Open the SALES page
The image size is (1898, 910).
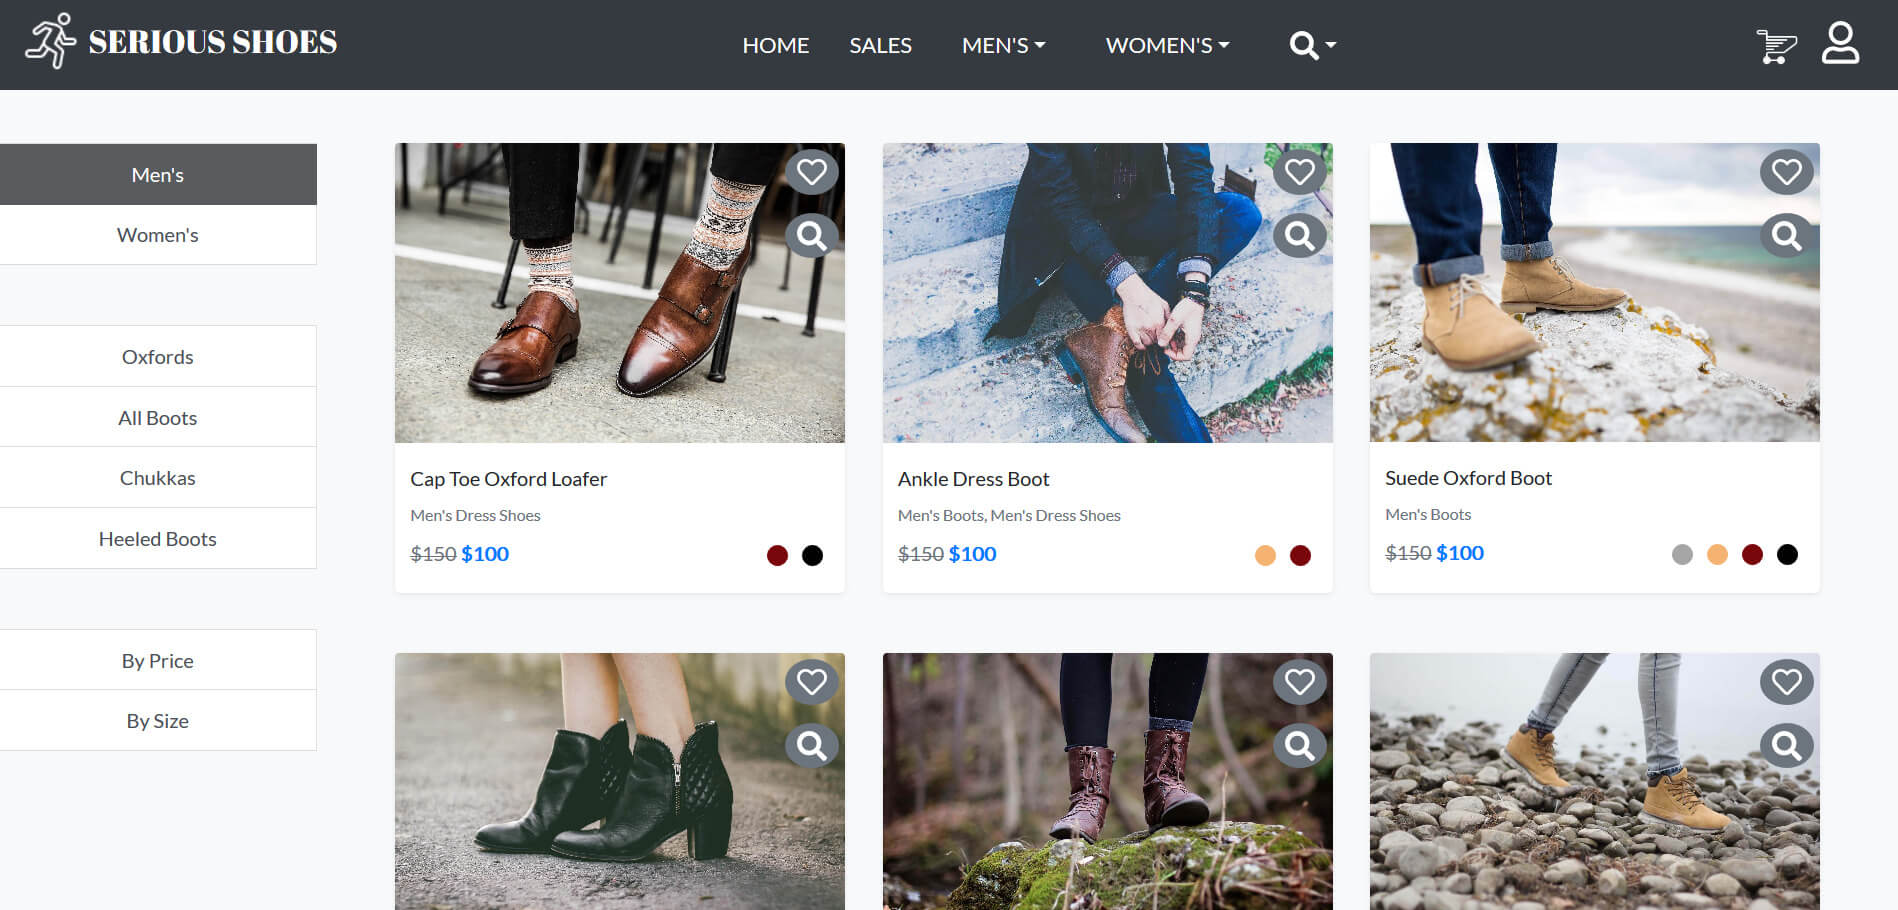(880, 45)
